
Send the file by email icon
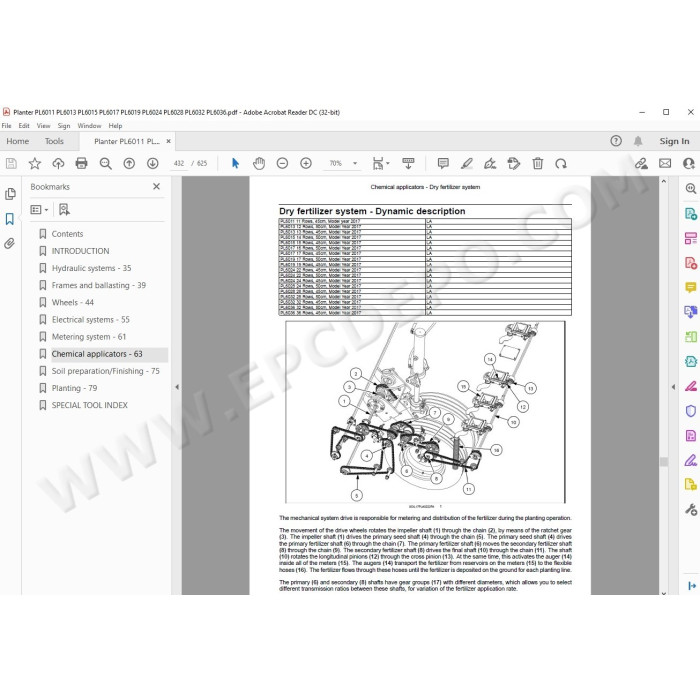665,163
